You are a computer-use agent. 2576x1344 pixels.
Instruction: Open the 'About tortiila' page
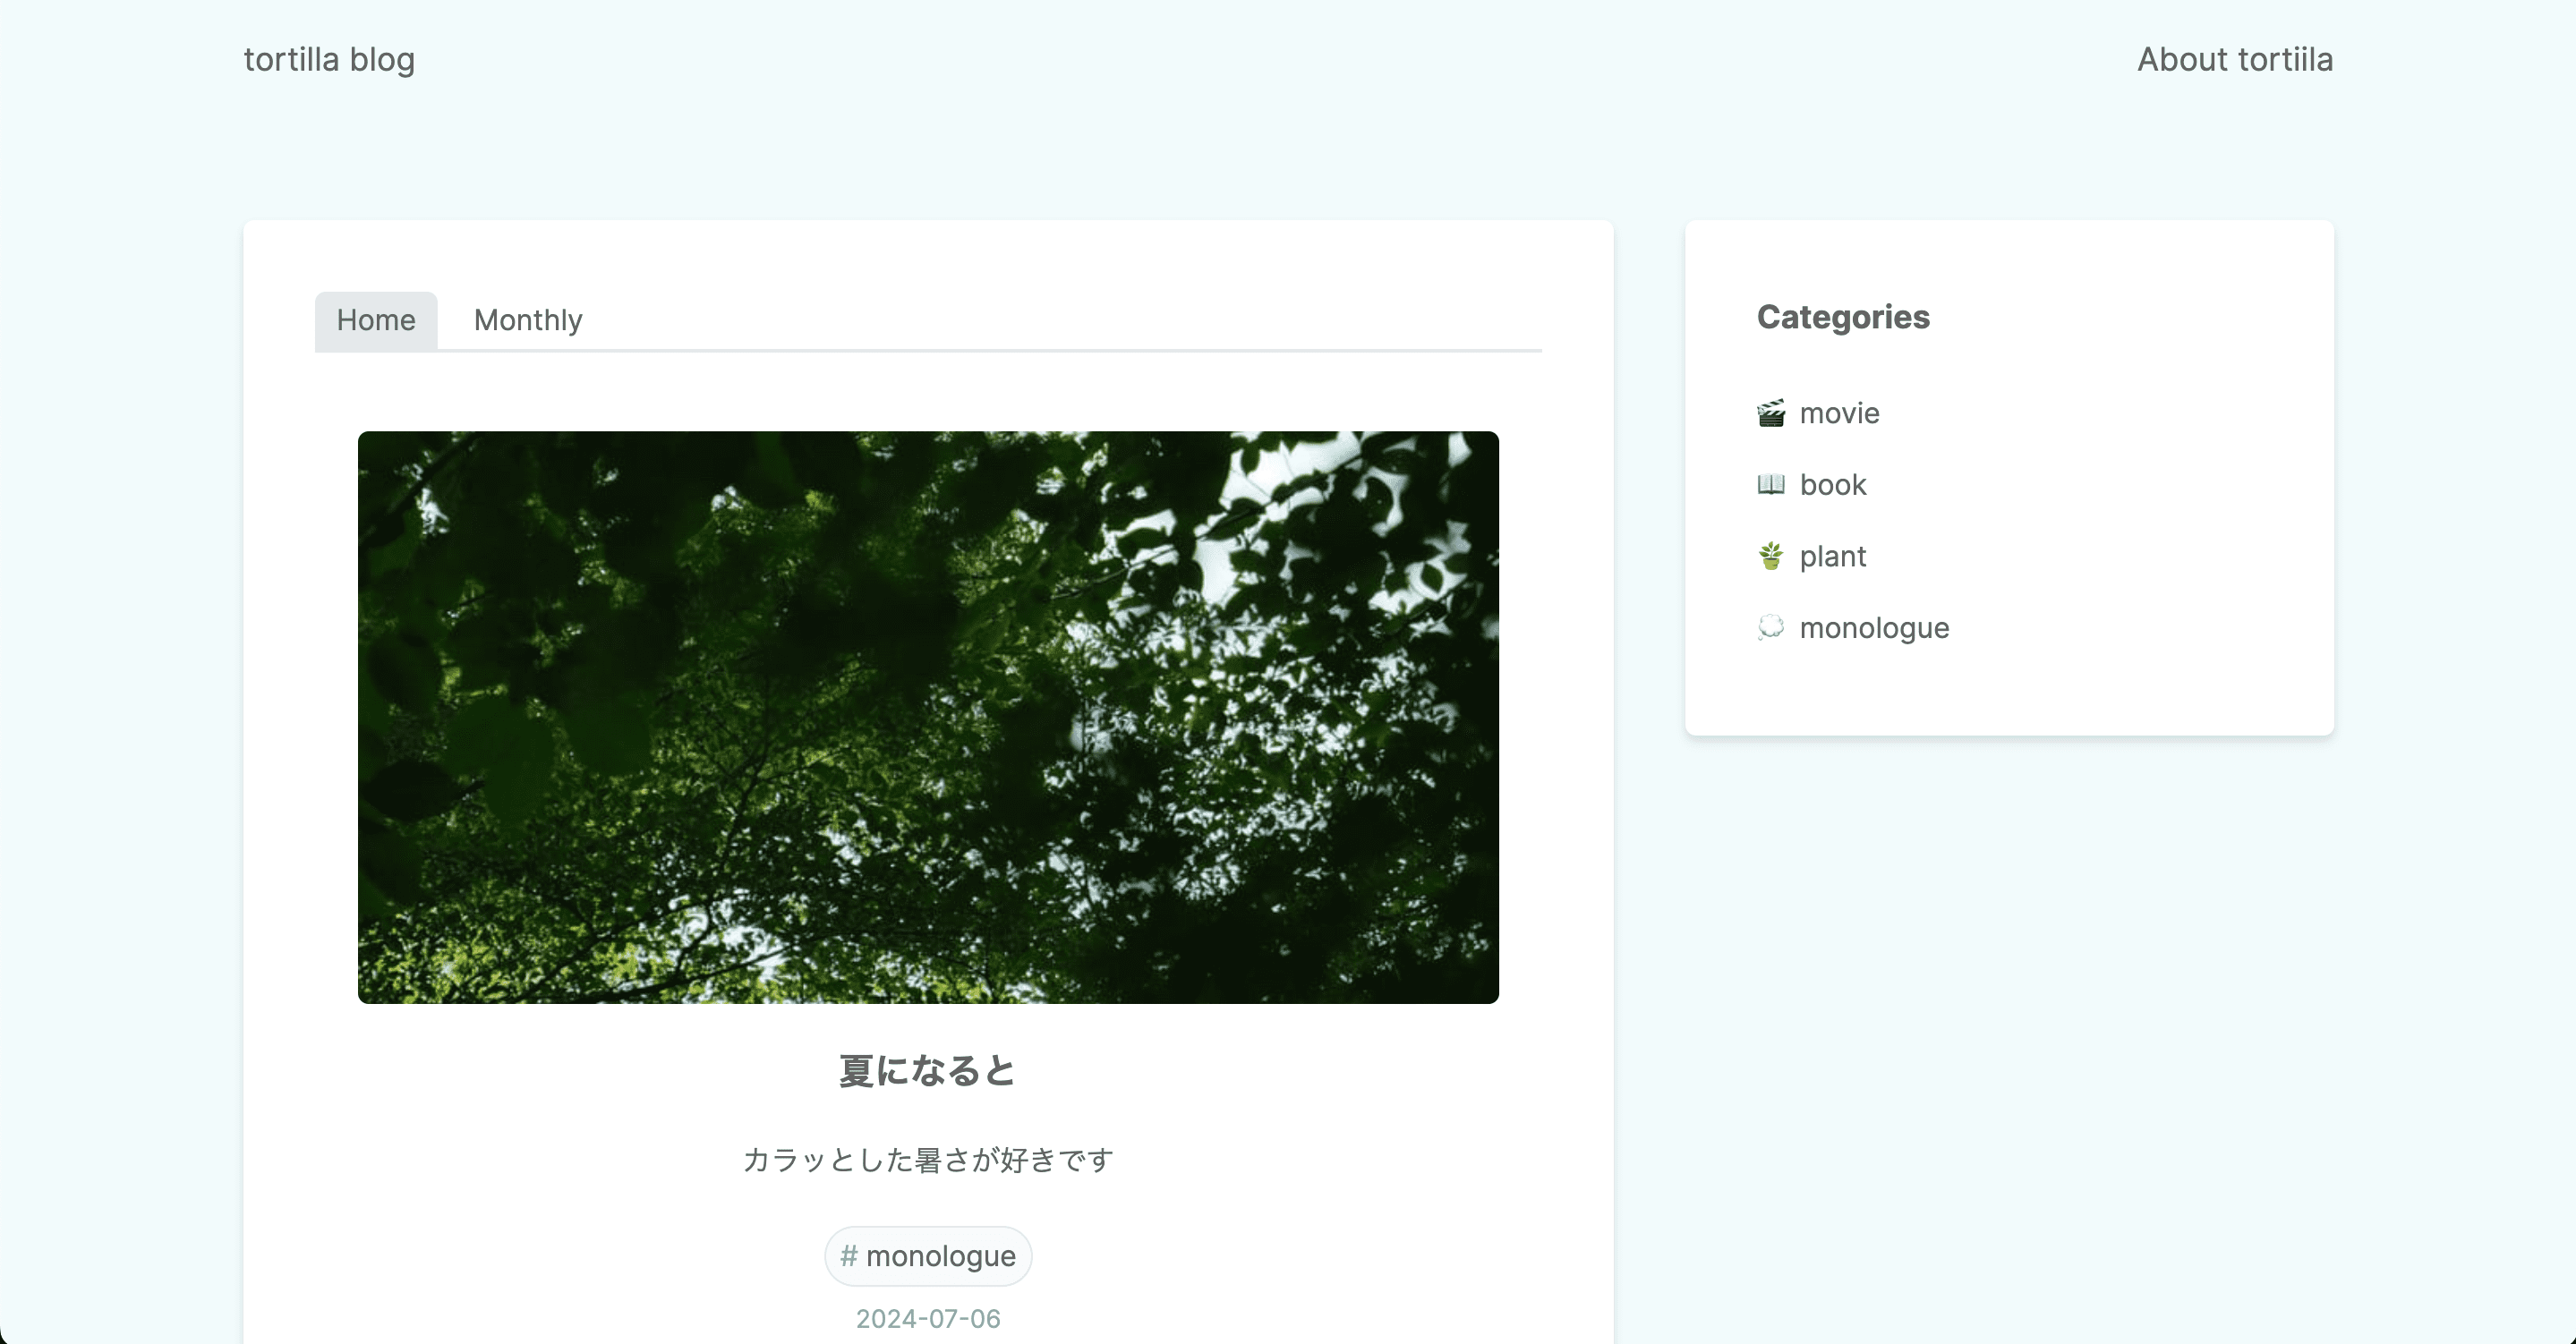(2235, 60)
